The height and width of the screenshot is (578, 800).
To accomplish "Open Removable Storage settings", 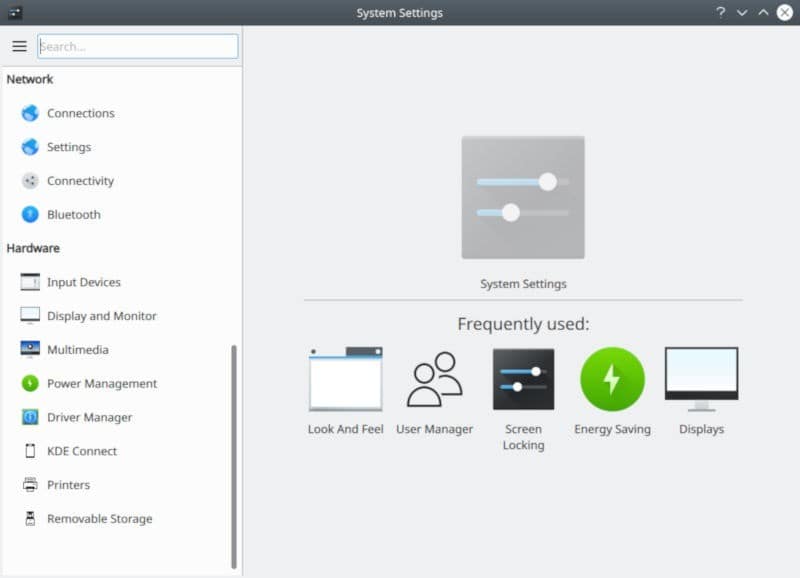I will tap(100, 519).
